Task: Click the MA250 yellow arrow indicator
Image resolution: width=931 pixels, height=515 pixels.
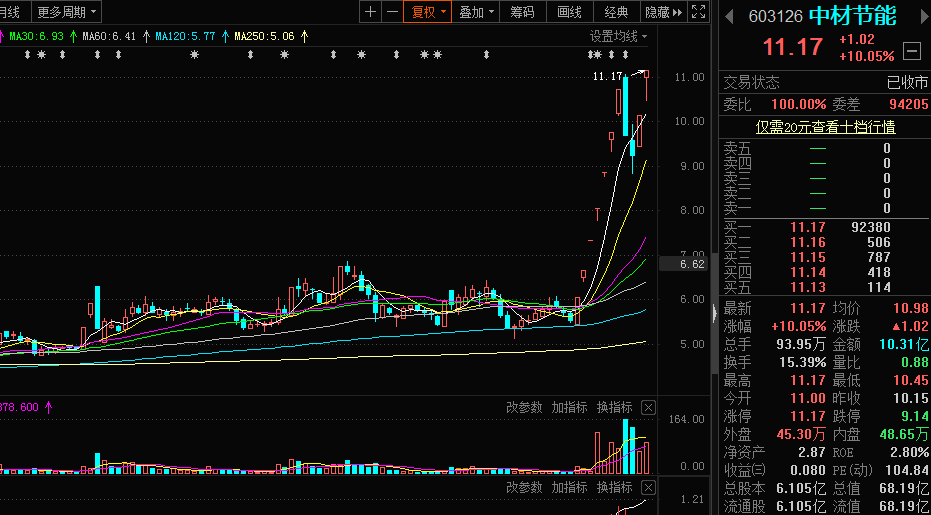Action: pos(304,36)
